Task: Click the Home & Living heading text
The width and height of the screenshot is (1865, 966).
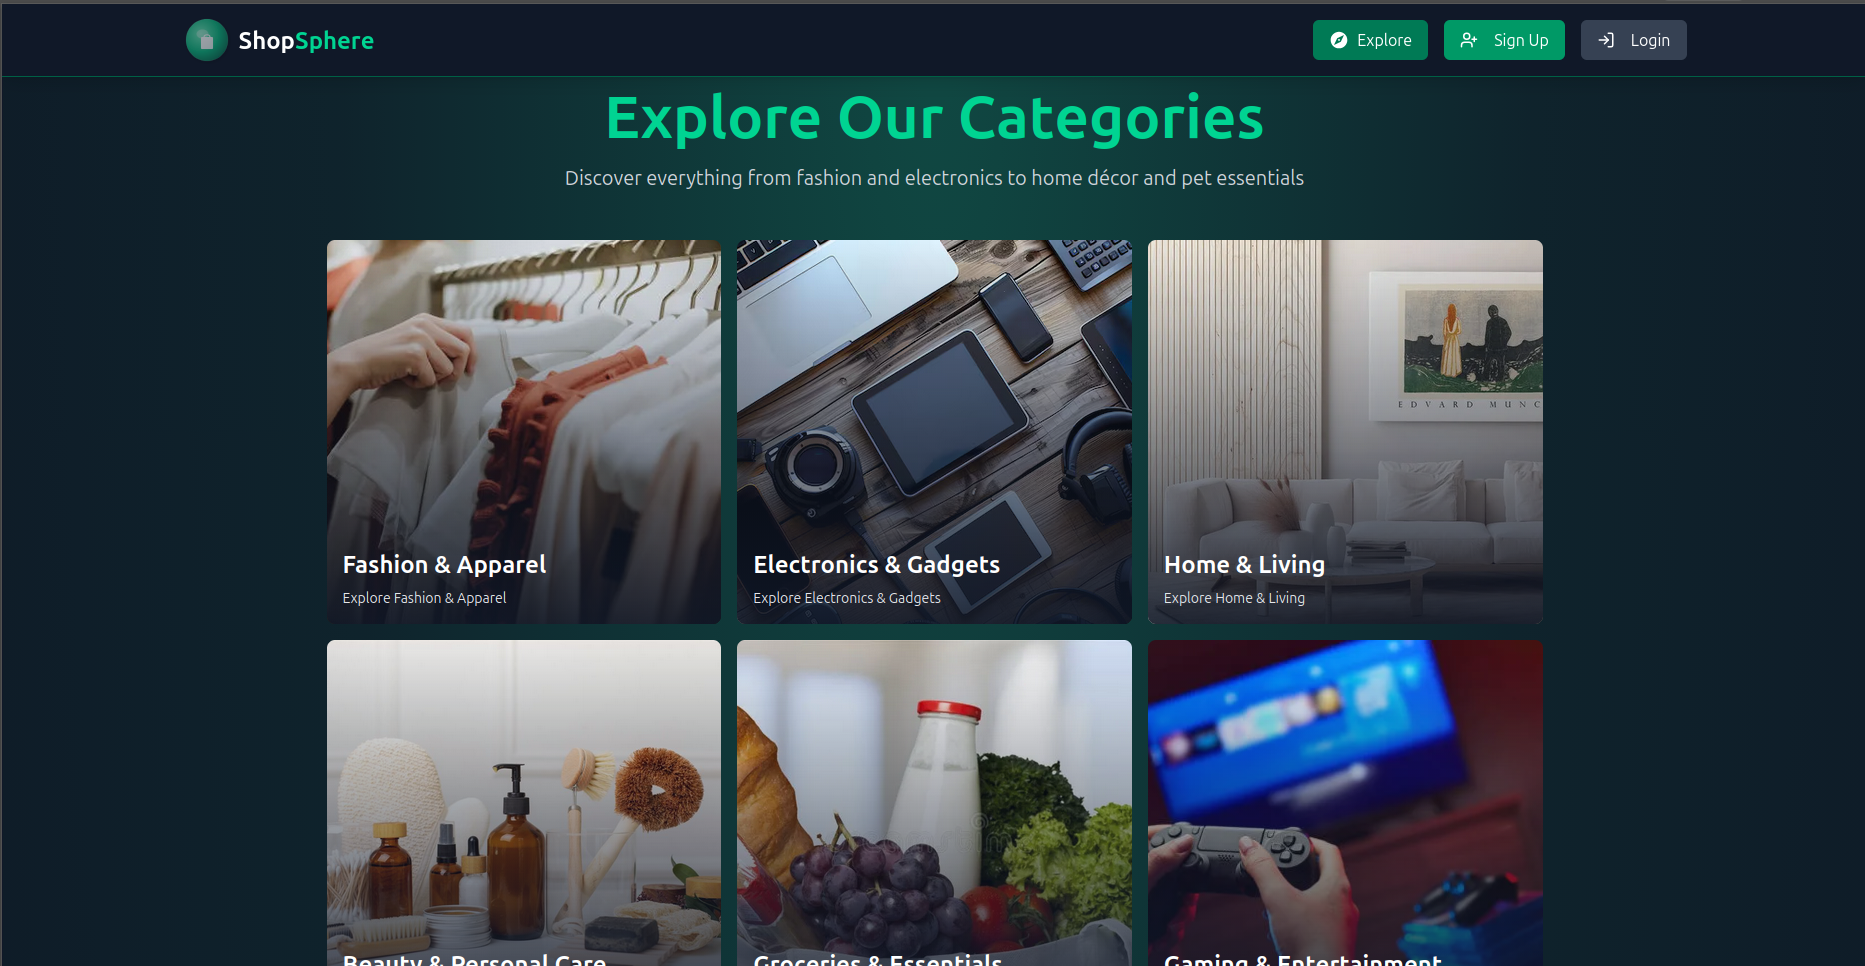Action: [1244, 565]
